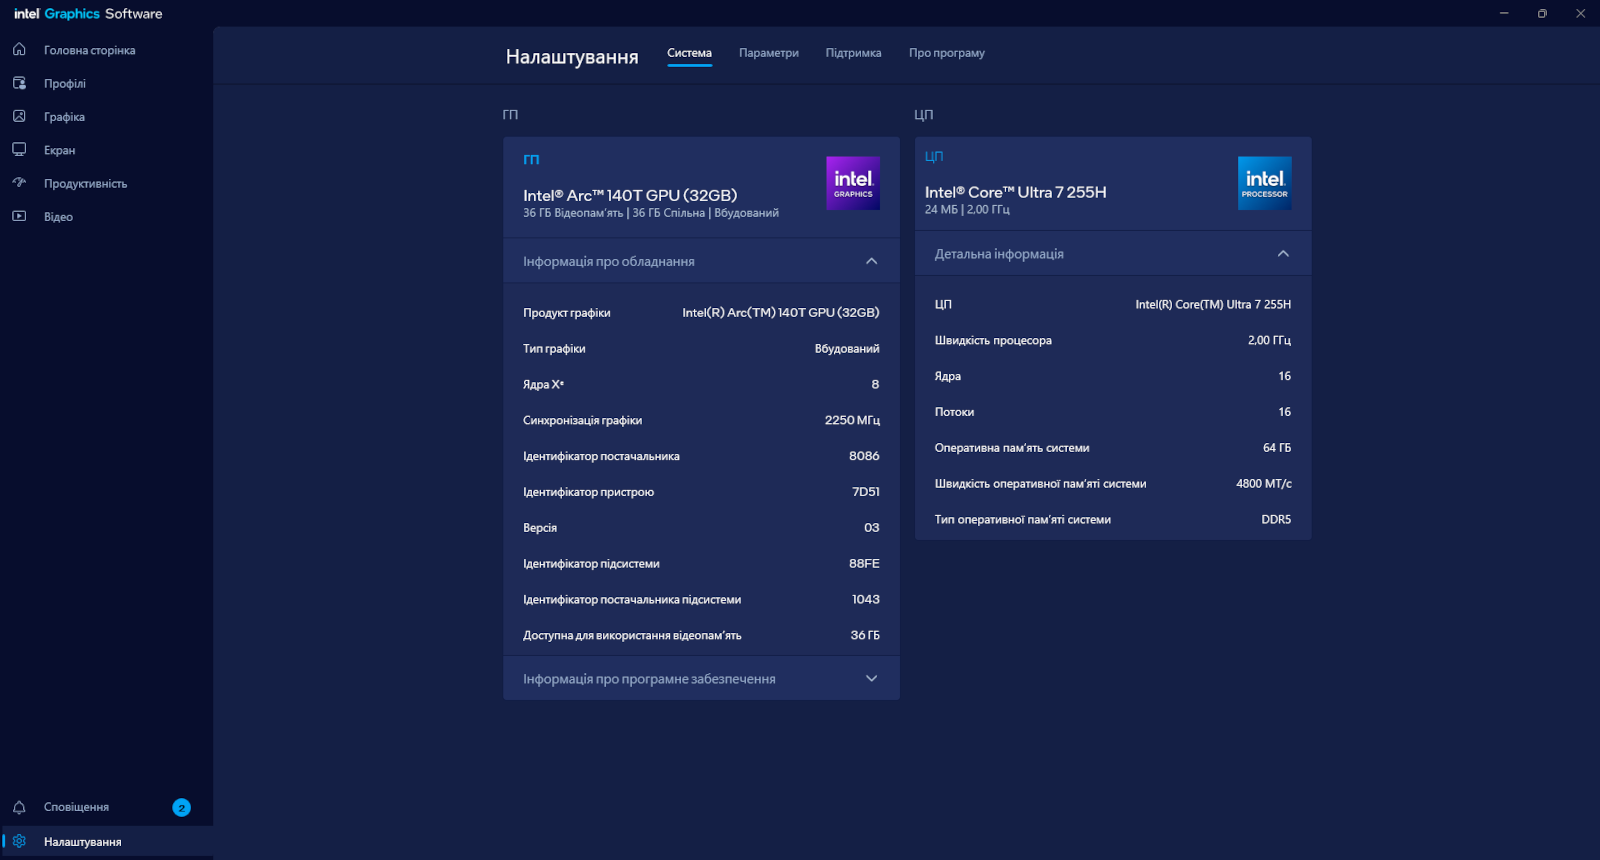Select Налаштування label in sidebar
The height and width of the screenshot is (860, 1600).
[x=83, y=842]
